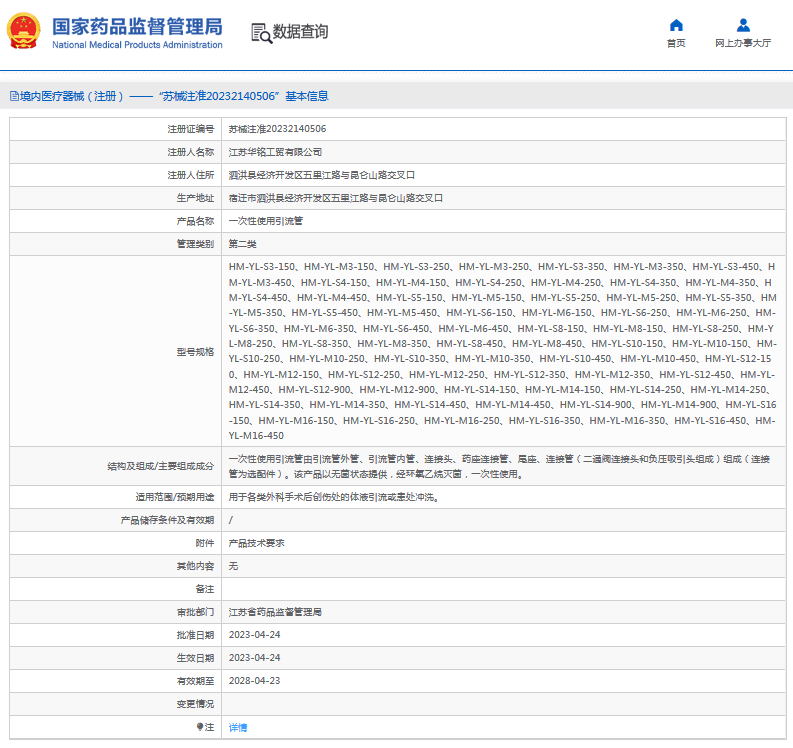Click the 注册人住所 row label
The height and width of the screenshot is (748, 793).
tap(191, 175)
